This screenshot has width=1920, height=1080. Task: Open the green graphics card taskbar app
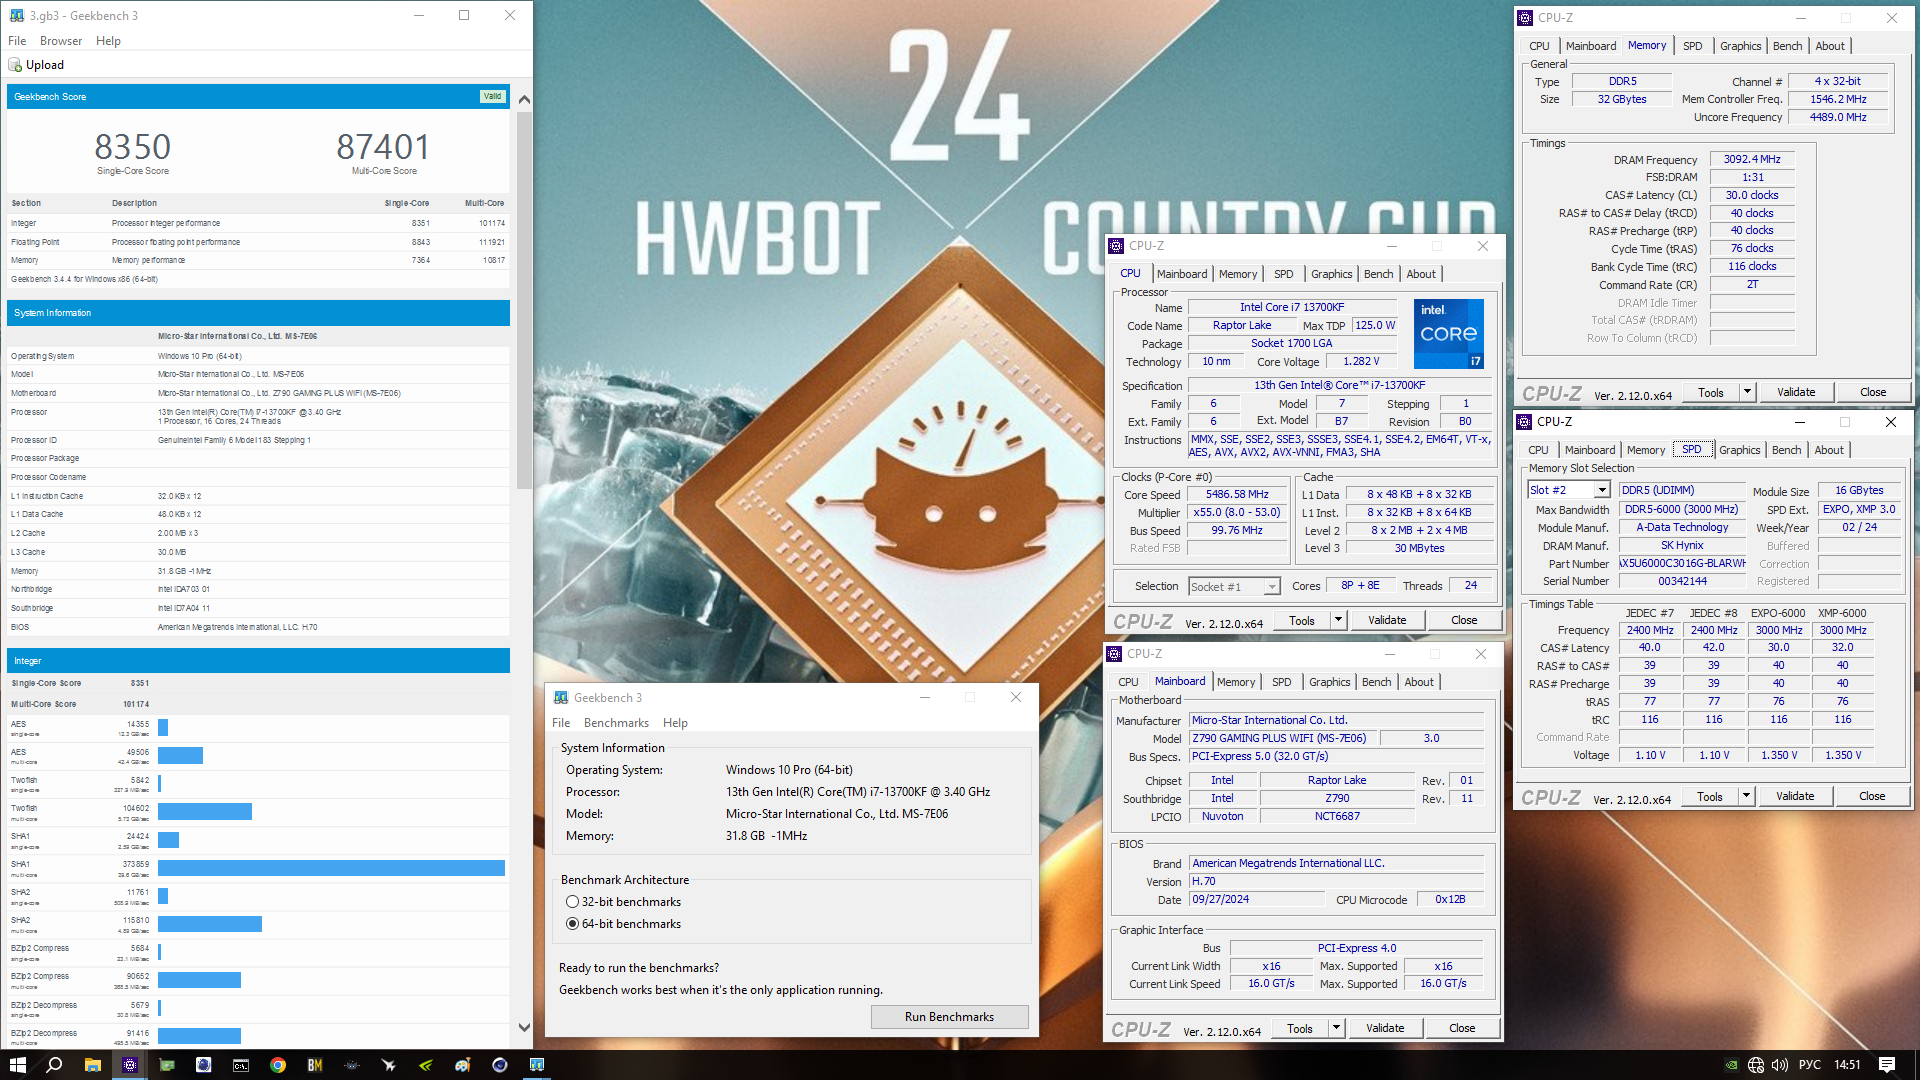click(167, 1065)
